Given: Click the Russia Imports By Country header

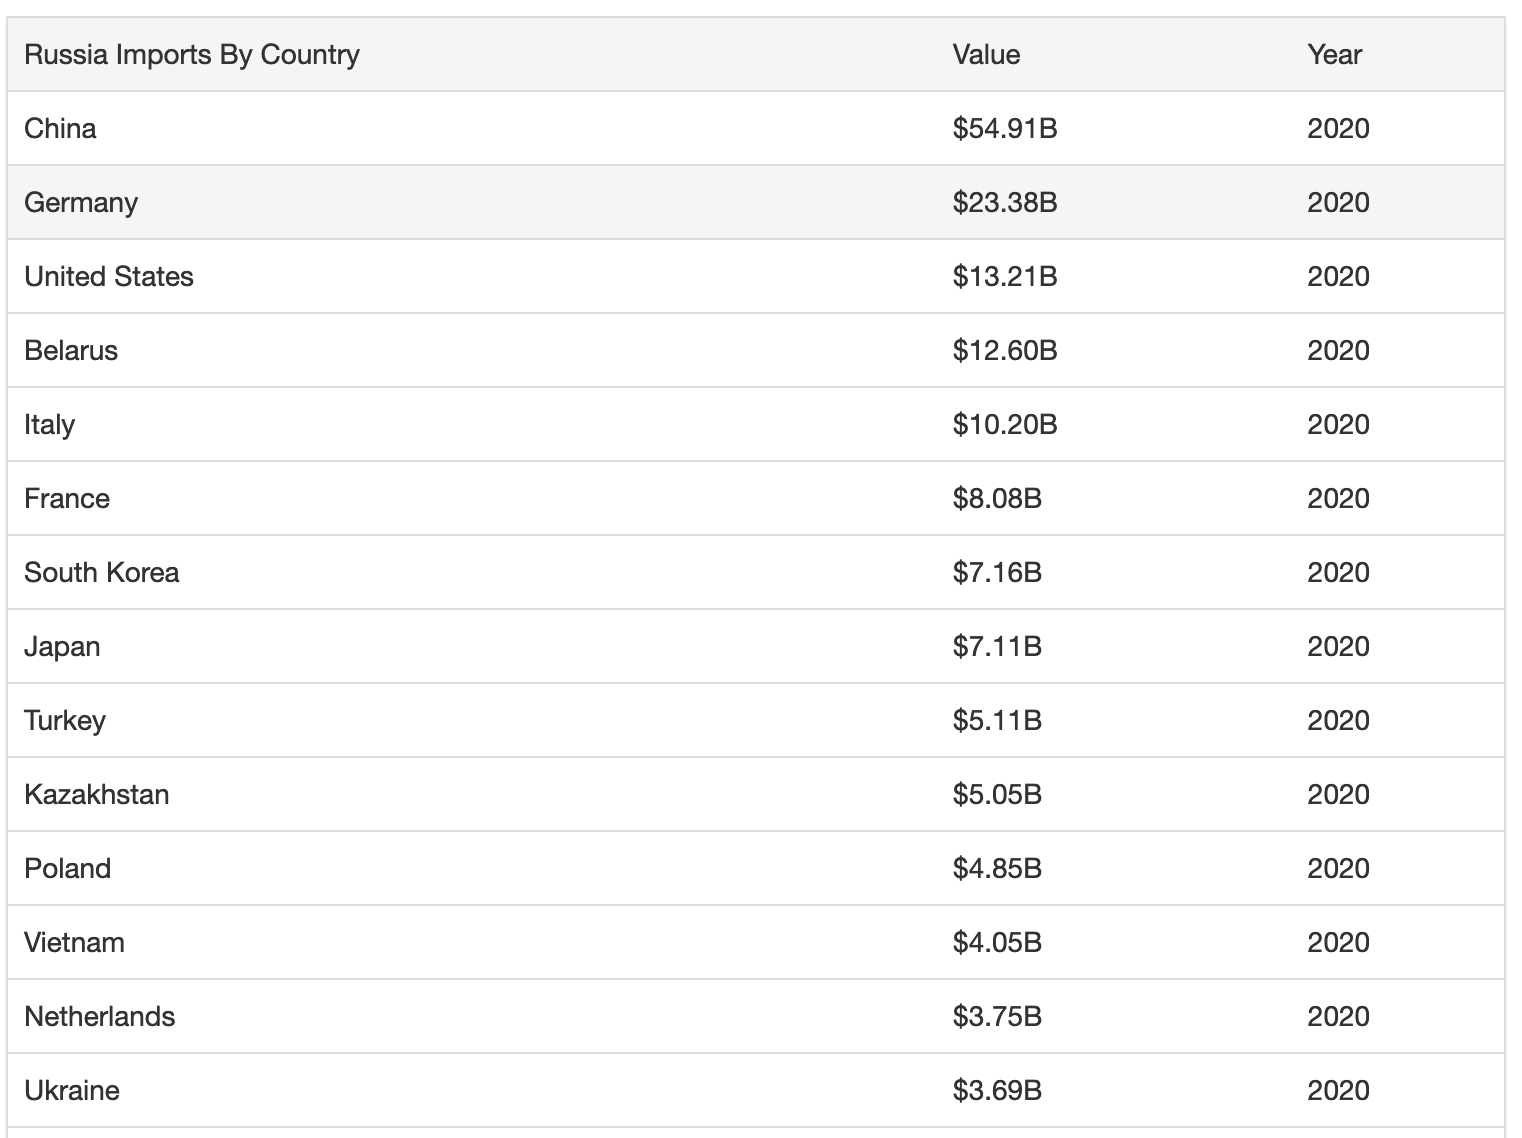Looking at the screenshot, I should pyautogui.click(x=192, y=55).
